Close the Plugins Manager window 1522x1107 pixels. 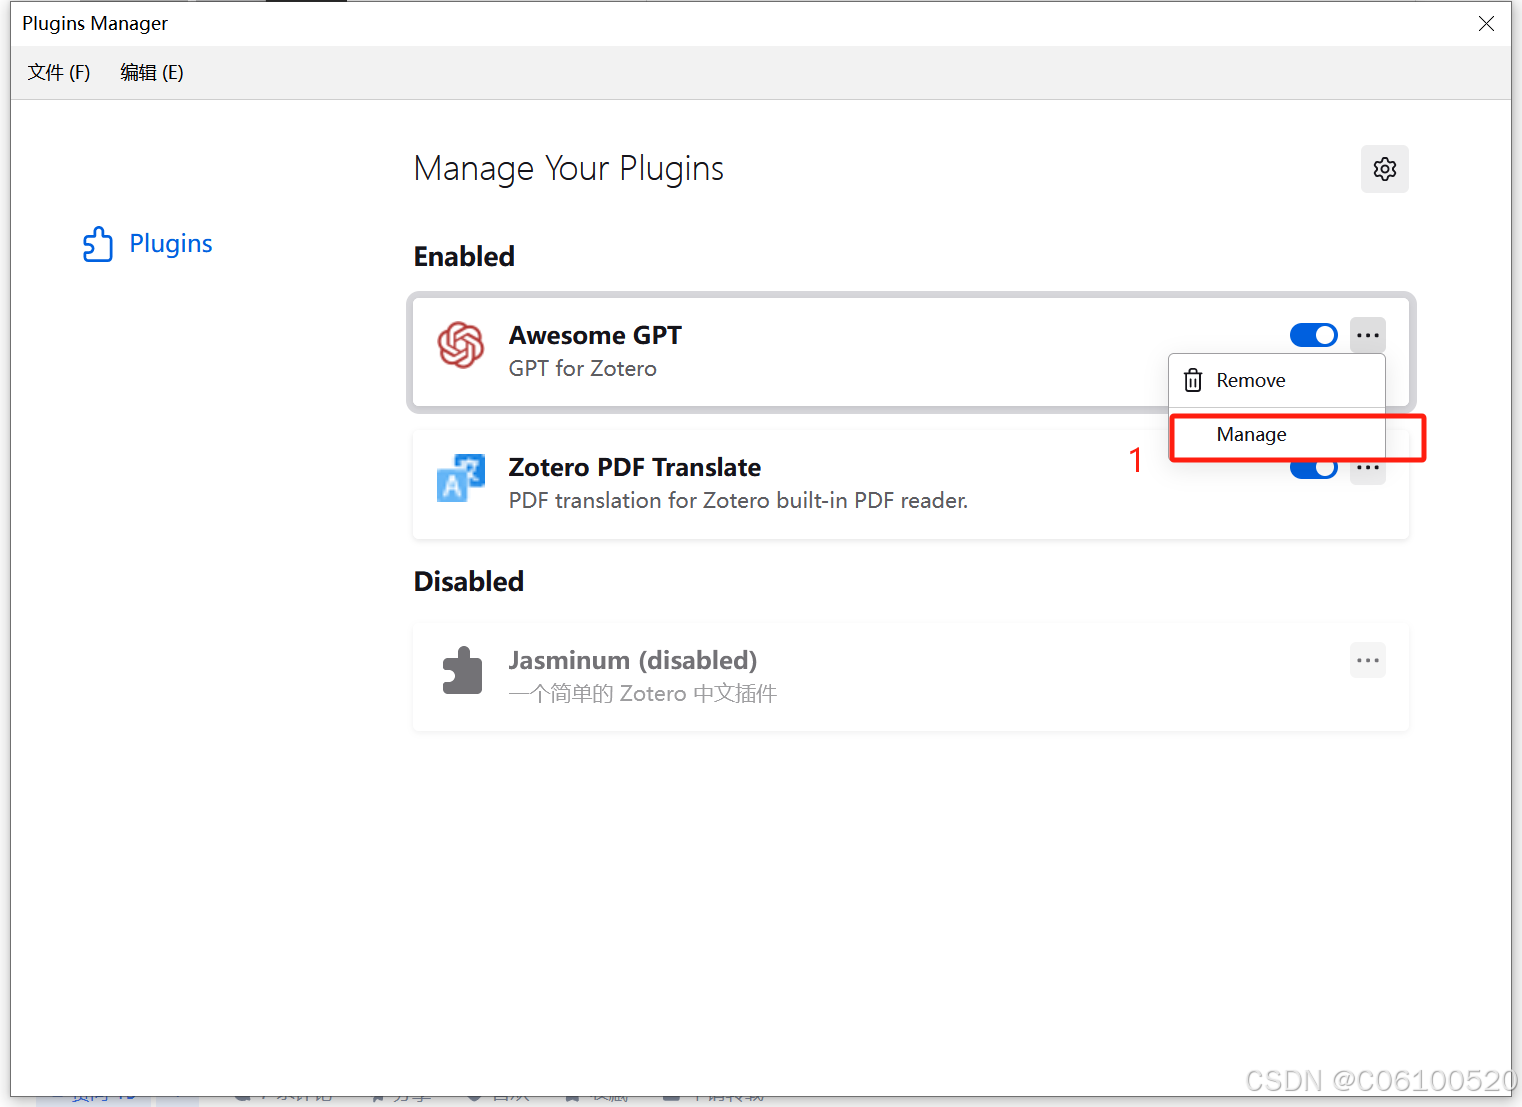point(1486,24)
